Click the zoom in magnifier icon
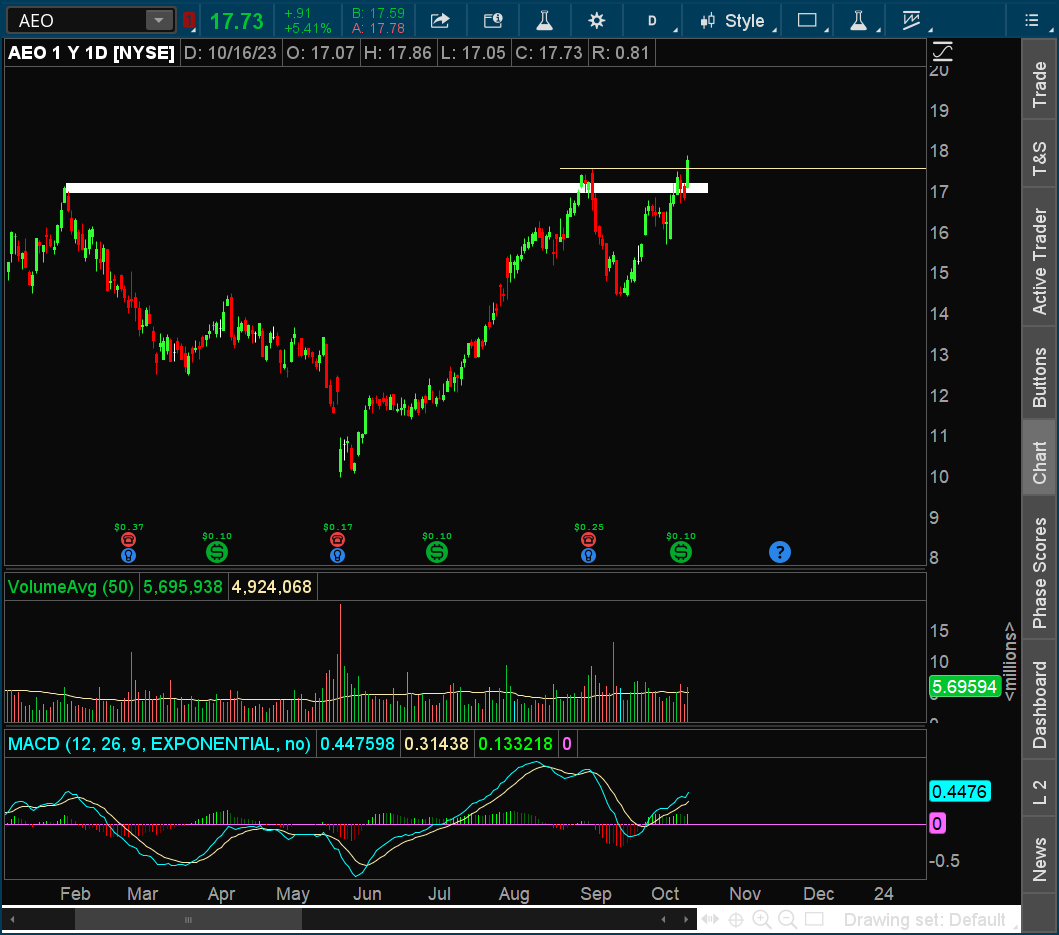 point(761,919)
